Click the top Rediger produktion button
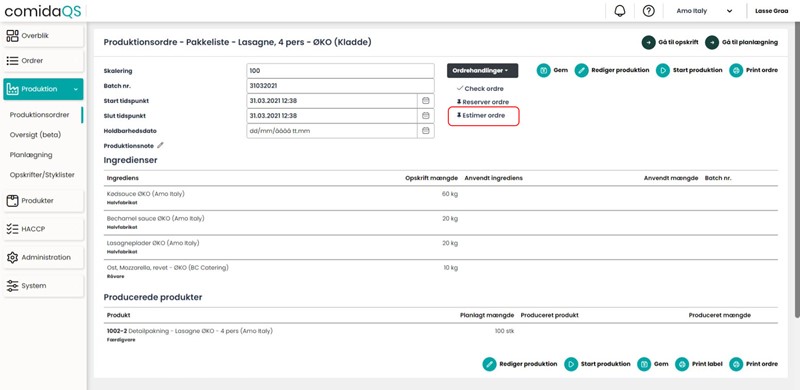 pos(612,70)
